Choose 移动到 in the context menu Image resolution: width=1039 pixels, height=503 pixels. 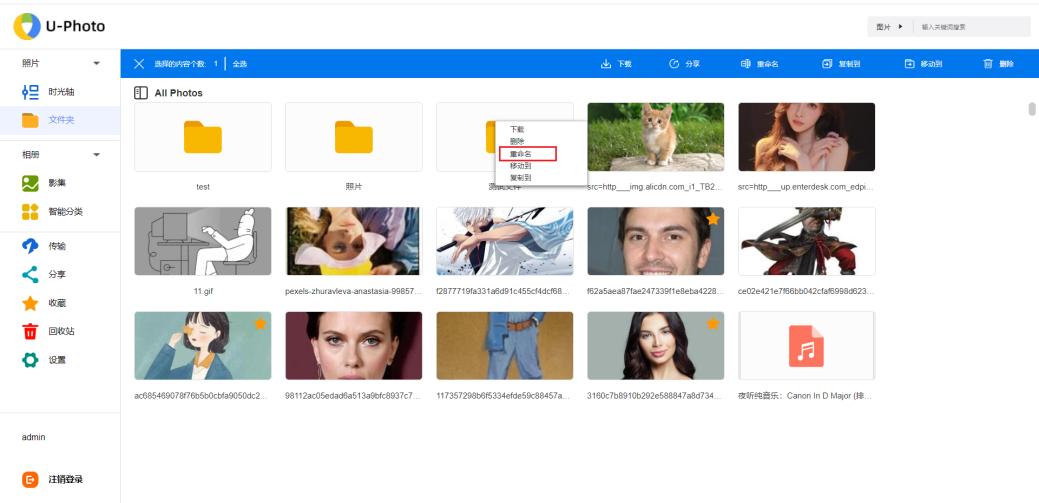coord(521,166)
